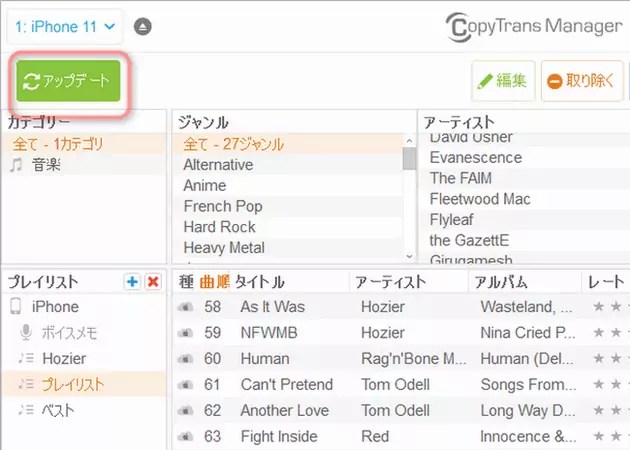The height and width of the screenshot is (450, 630).
Task: Sort by アーティスト column in track list
Action: (x=391, y=282)
